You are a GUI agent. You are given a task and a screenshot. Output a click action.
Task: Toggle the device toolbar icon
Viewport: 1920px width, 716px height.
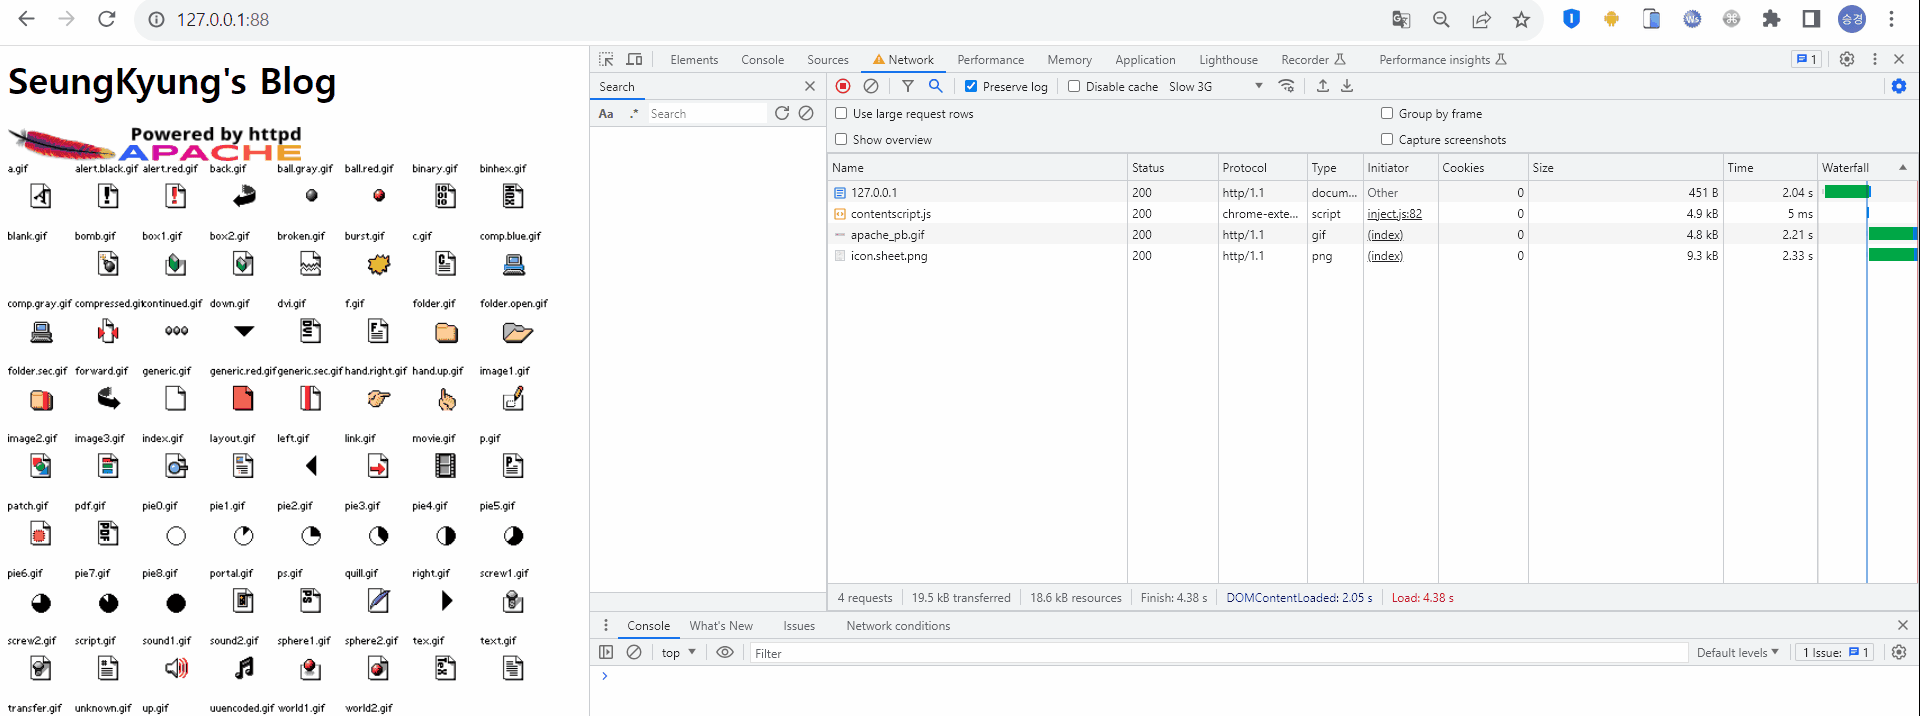point(634,59)
